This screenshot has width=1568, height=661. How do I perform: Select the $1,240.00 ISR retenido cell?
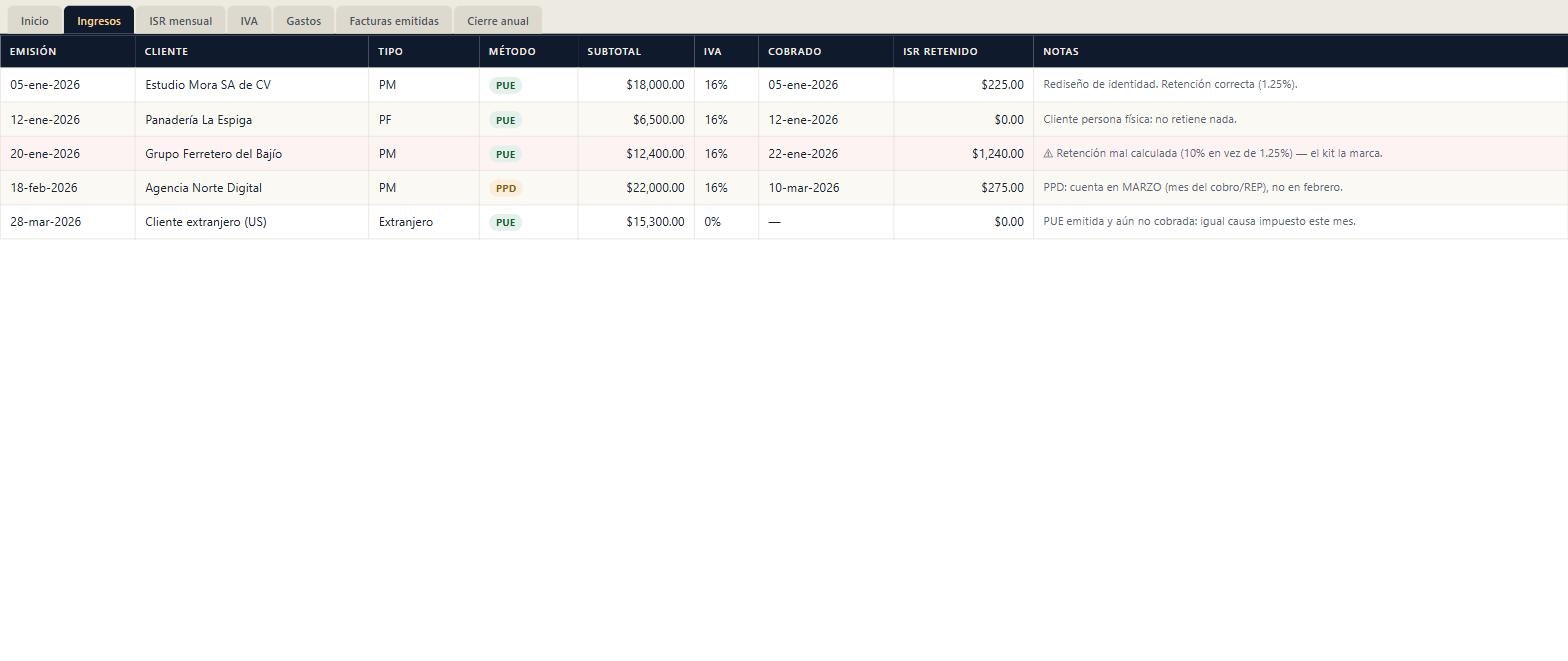point(963,154)
